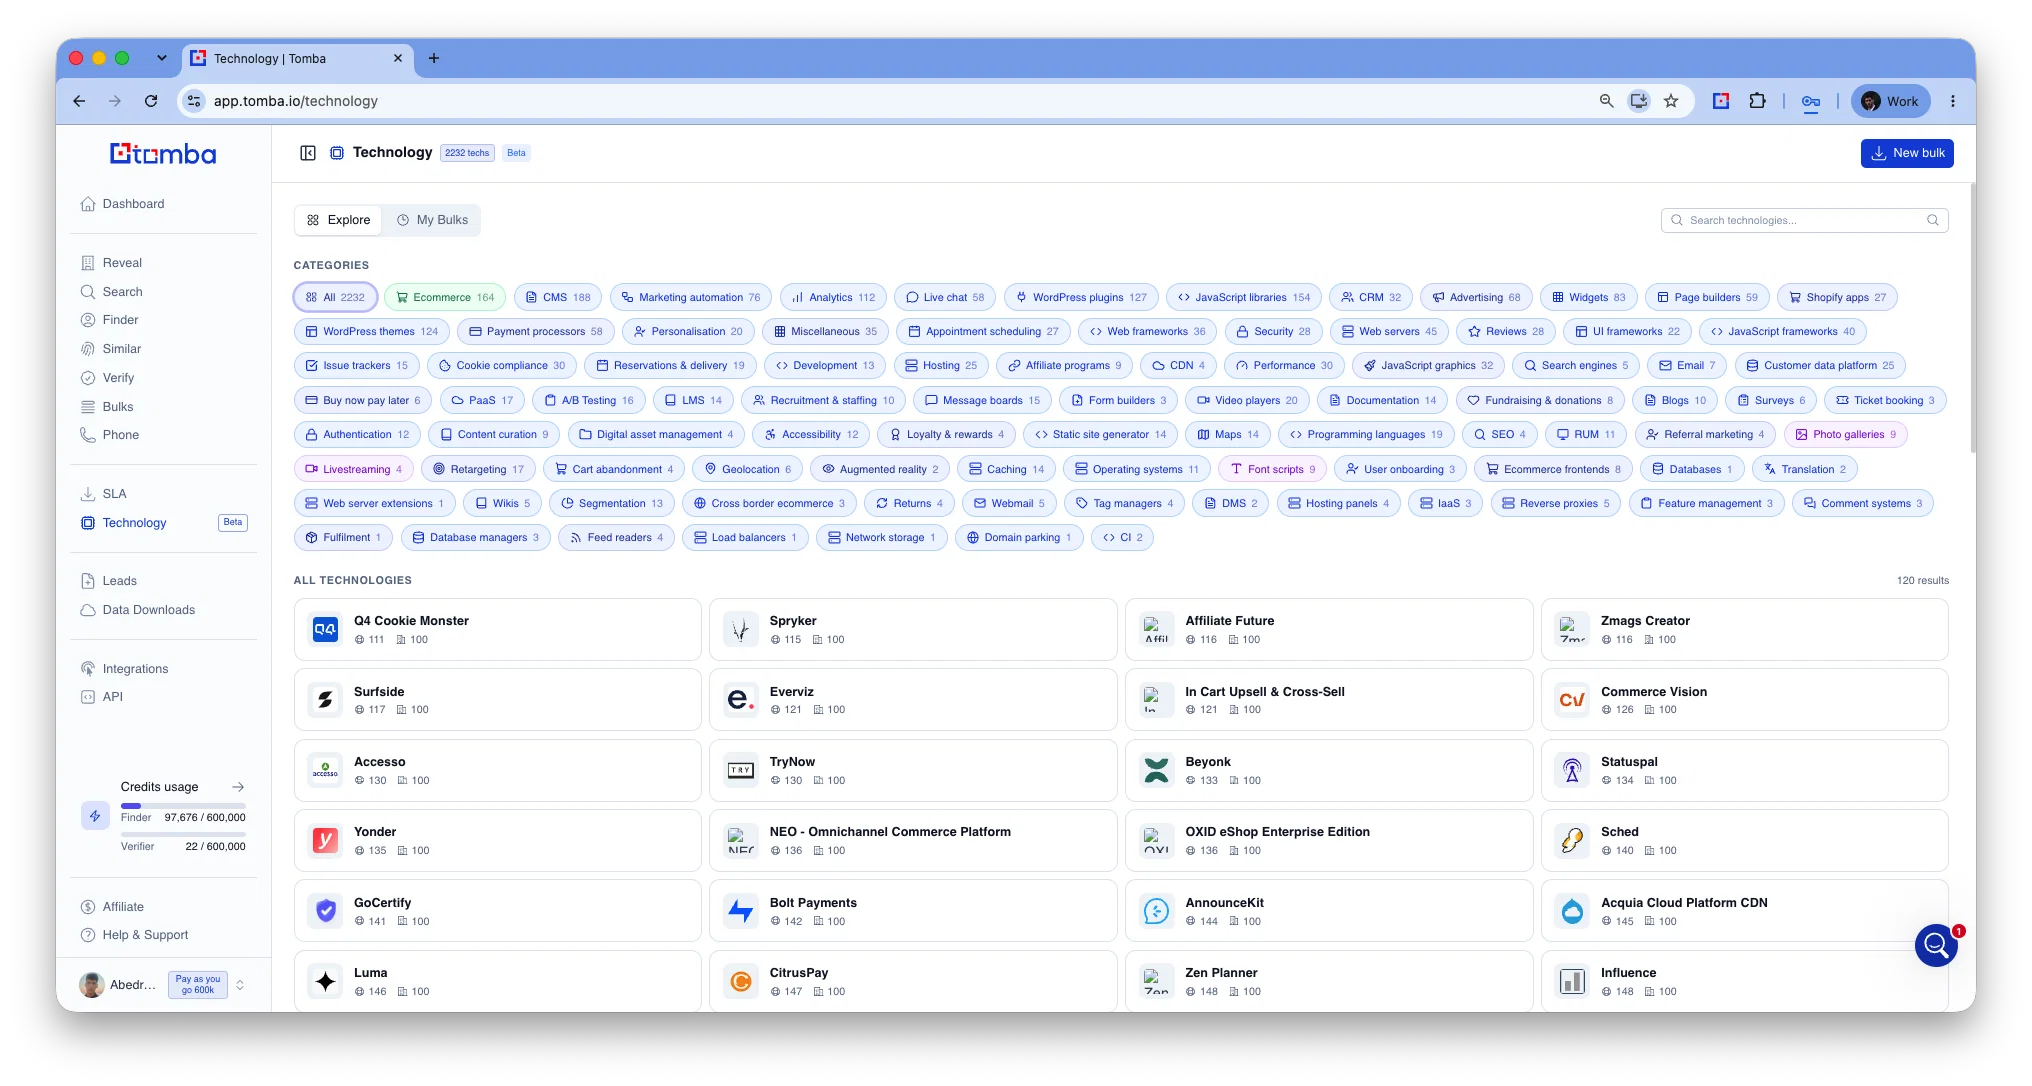Select the Livestreaming category chip
The image size is (2032, 1086).
coord(353,469)
